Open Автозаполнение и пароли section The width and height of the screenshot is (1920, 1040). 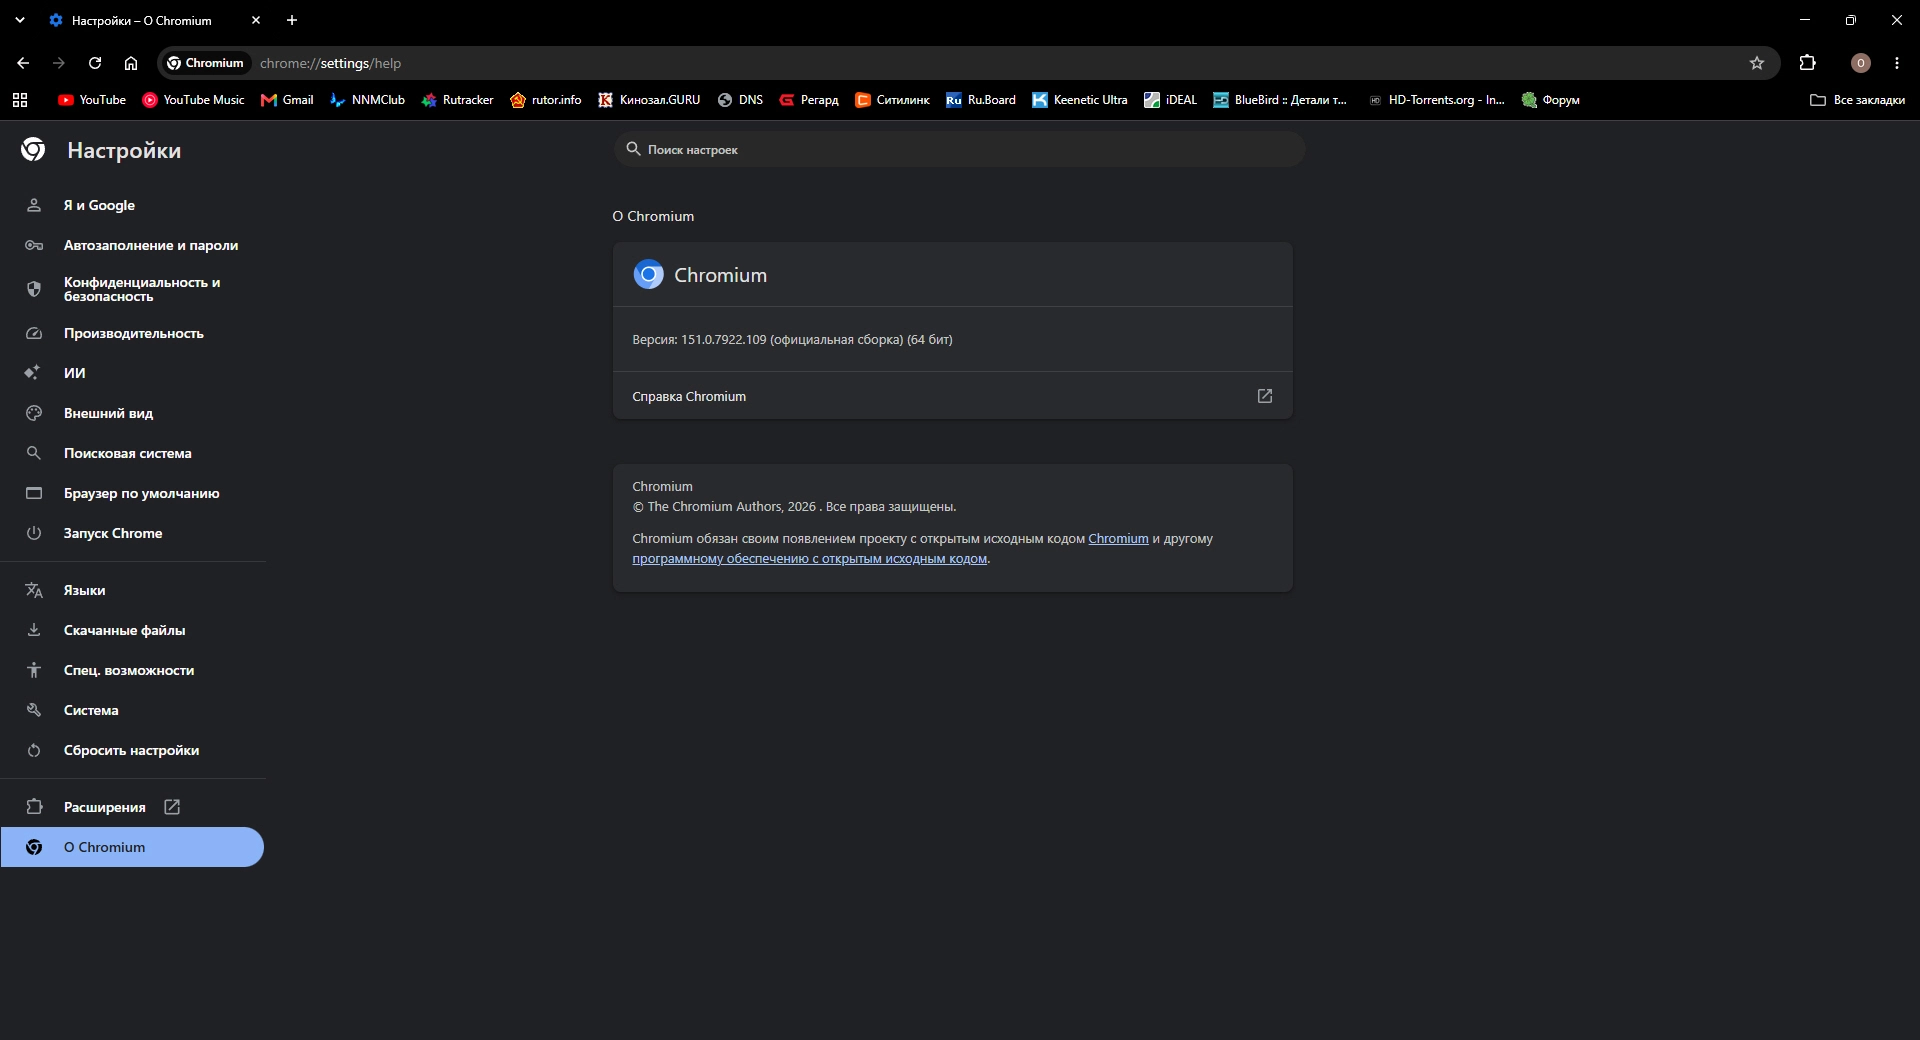pos(132,245)
